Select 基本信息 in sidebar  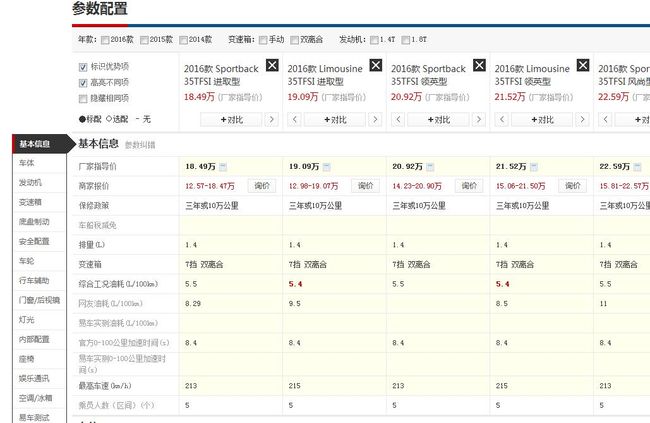[39, 144]
